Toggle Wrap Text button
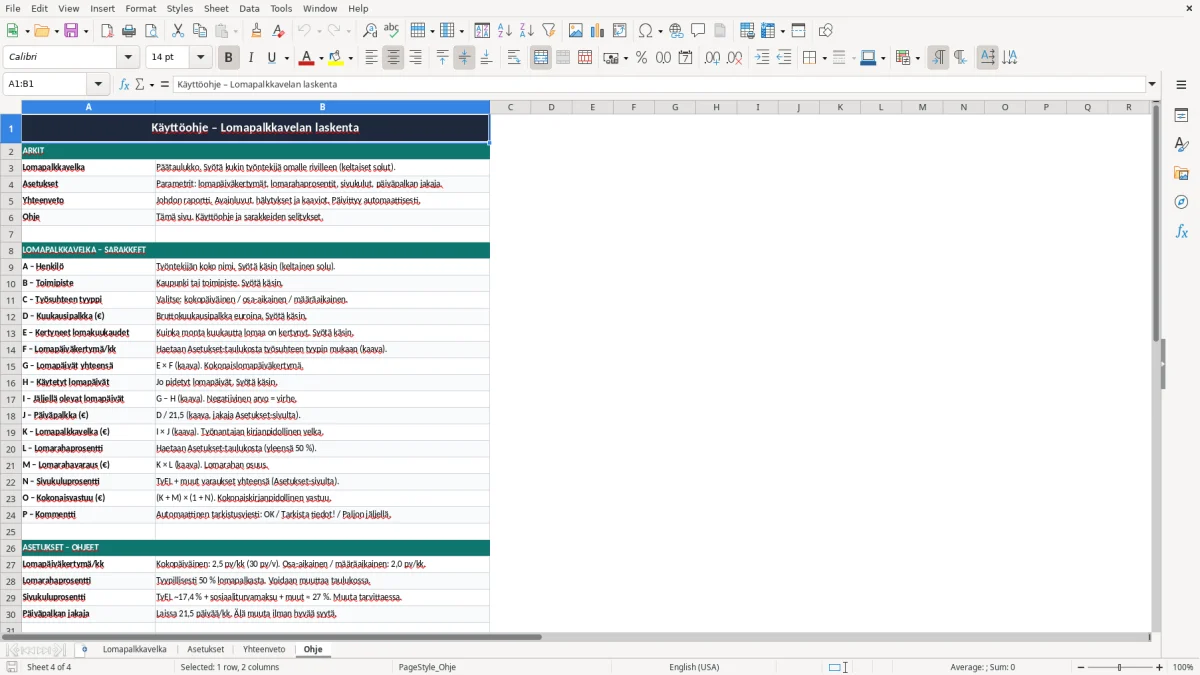 (x=514, y=58)
